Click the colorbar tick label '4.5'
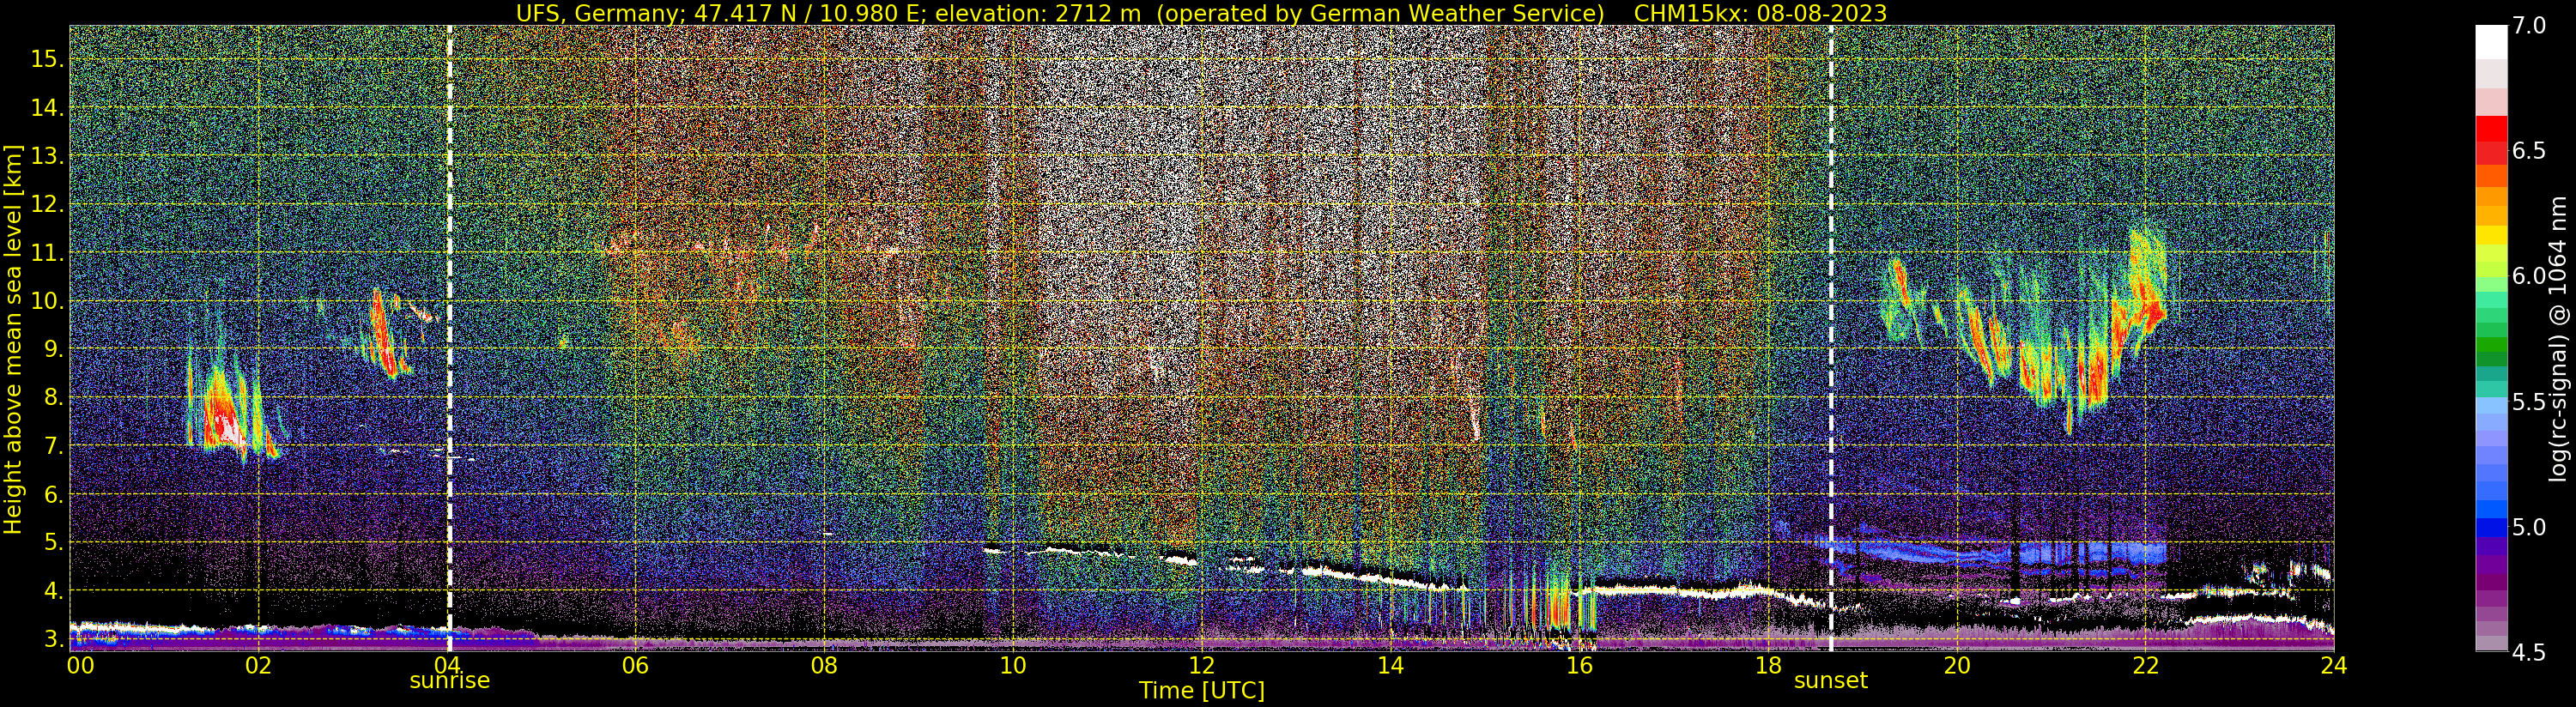Screen dimensions: 2576x707 coord(2530,653)
